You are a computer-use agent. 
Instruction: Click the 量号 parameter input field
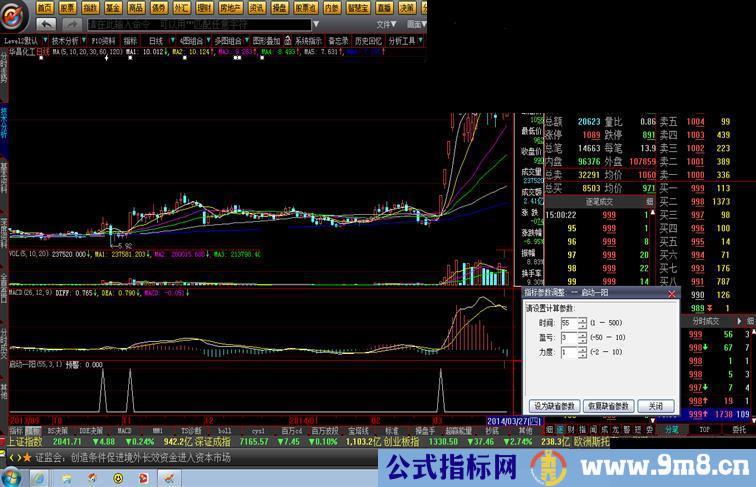pyautogui.click(x=567, y=338)
